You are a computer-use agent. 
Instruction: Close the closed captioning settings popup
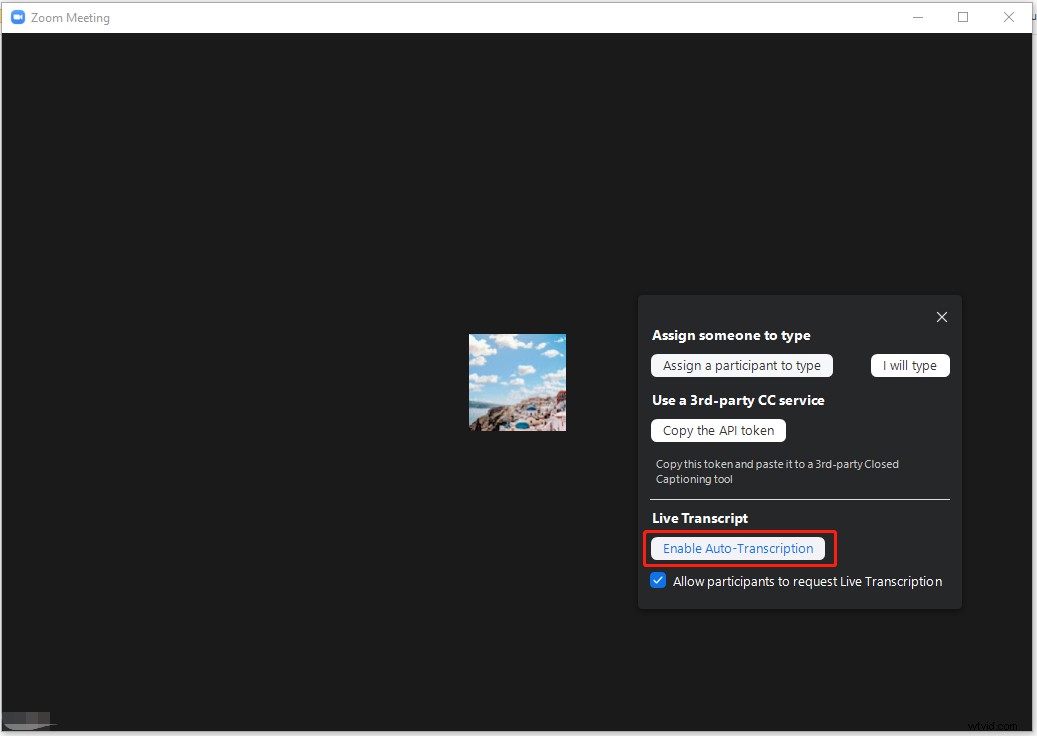941,317
